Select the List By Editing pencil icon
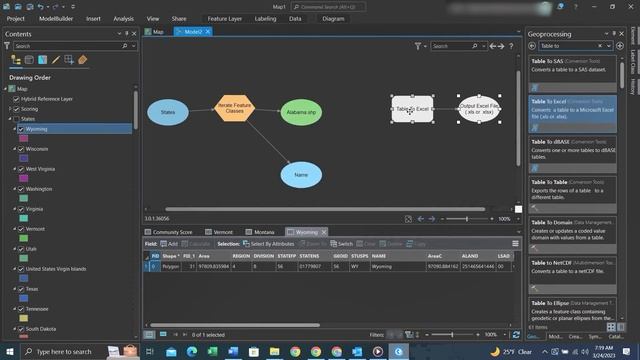Screen dimensions: 640x360 tap(56, 60)
